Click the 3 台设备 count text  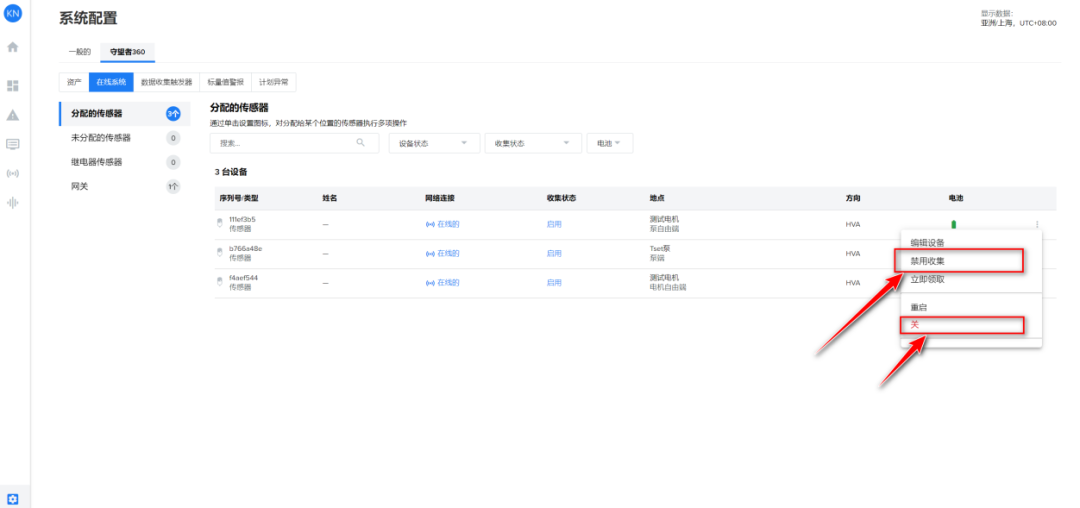(x=231, y=172)
